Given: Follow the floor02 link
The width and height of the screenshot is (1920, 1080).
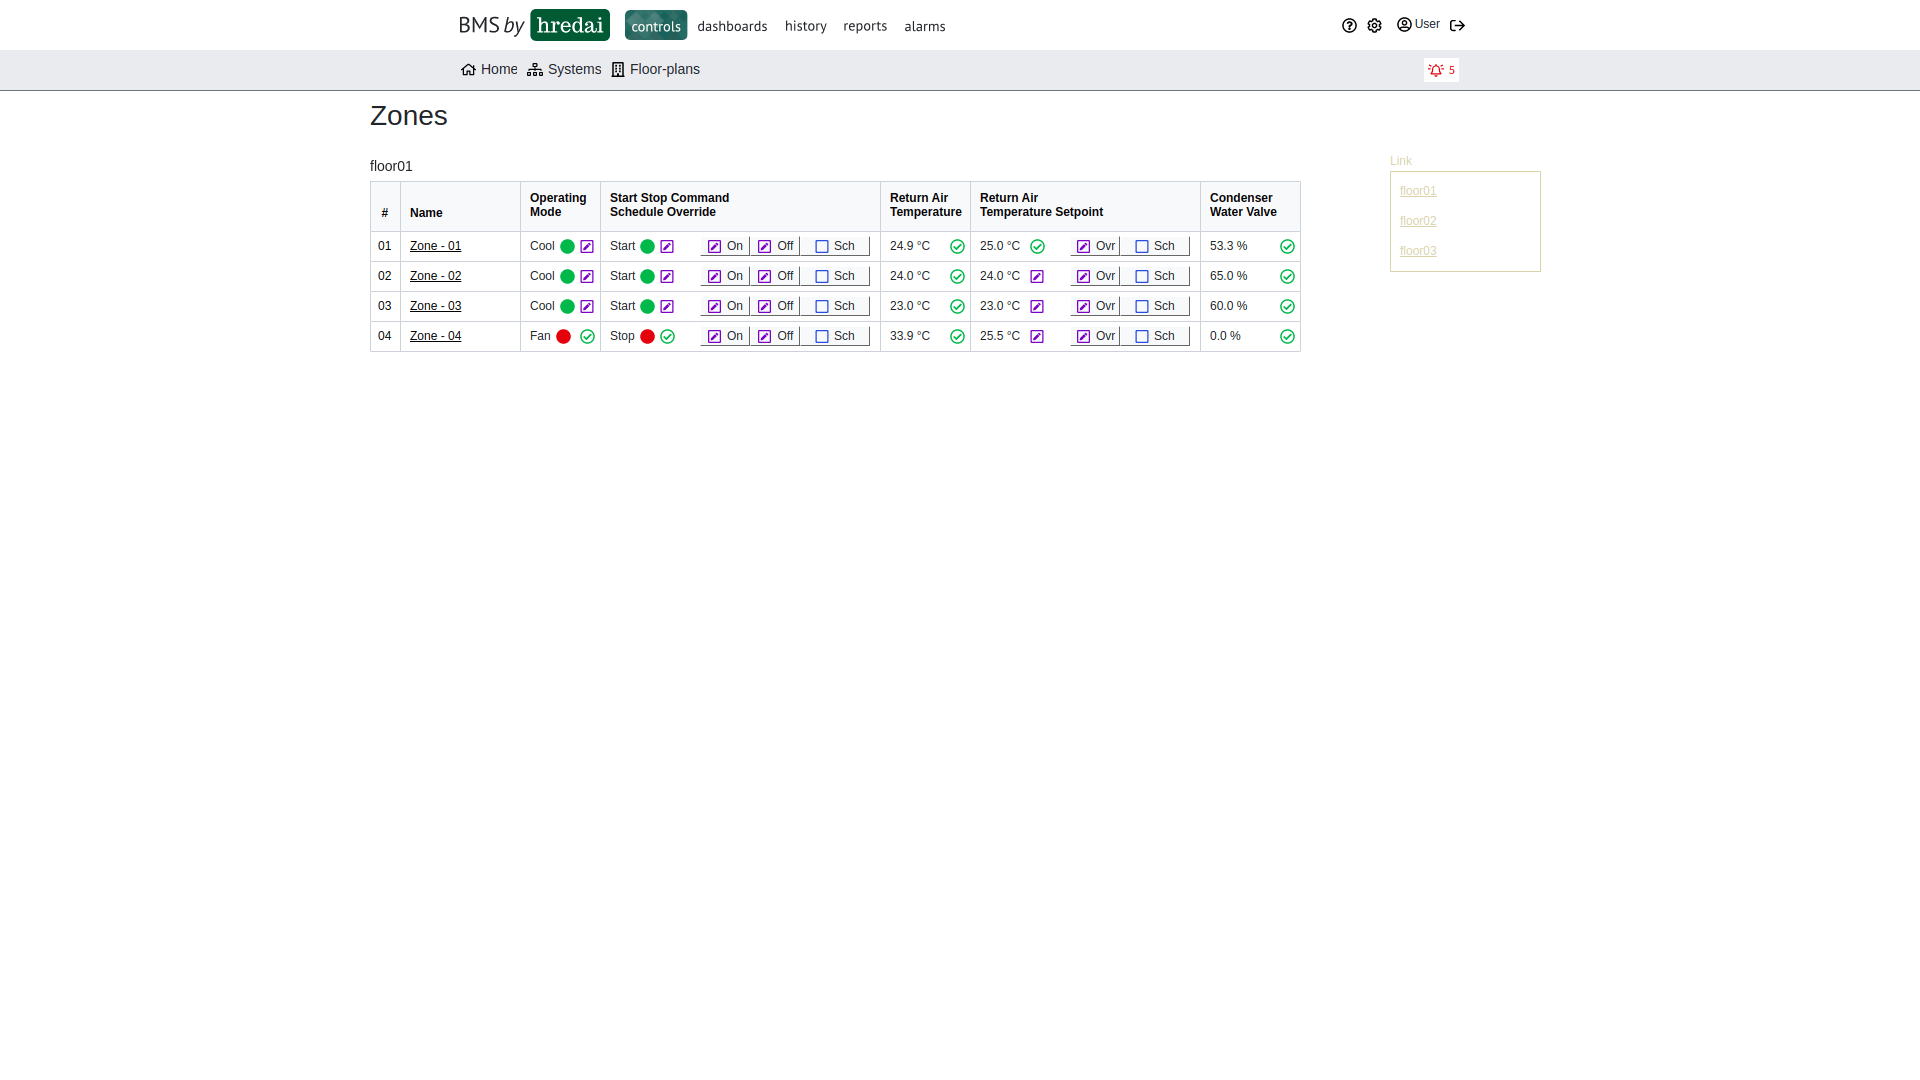Looking at the screenshot, I should [1418, 221].
